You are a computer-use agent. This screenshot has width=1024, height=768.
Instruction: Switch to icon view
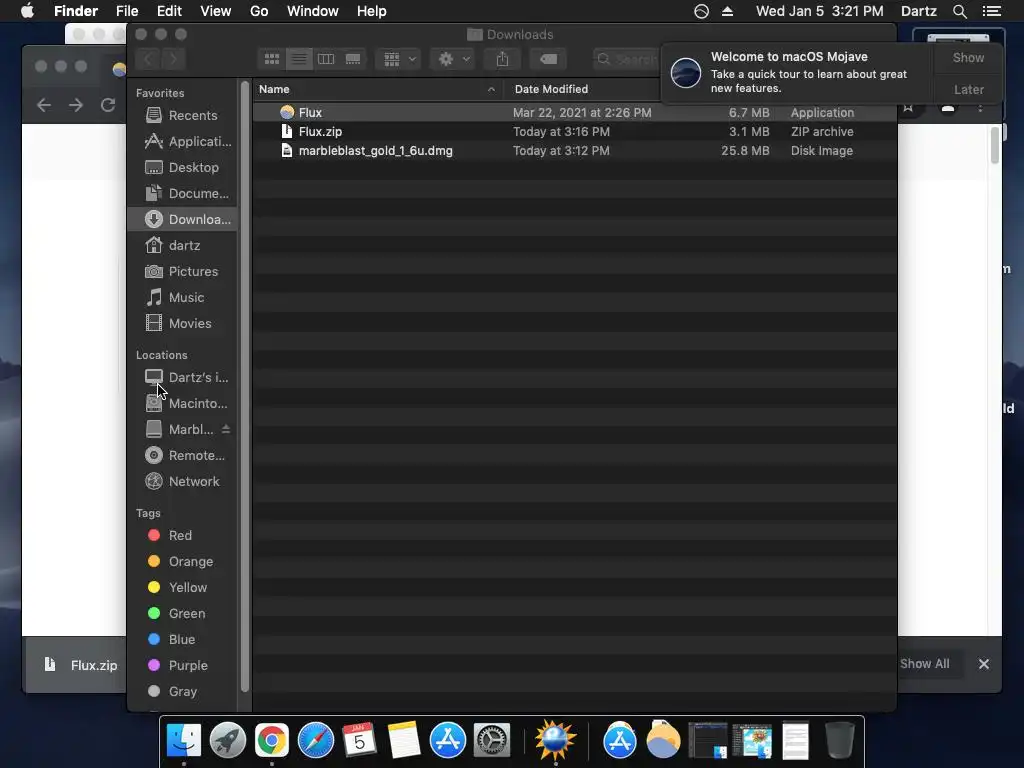[272, 59]
